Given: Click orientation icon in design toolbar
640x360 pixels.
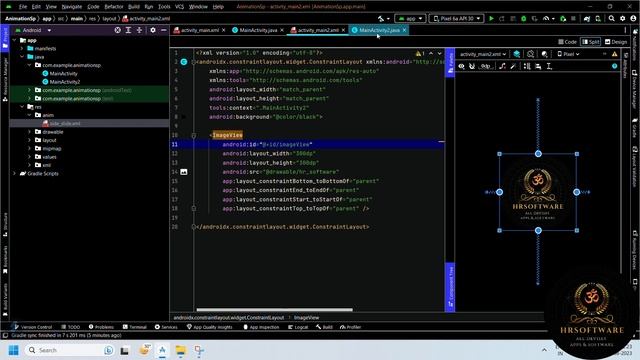Looking at the screenshot, I should point(530,54).
